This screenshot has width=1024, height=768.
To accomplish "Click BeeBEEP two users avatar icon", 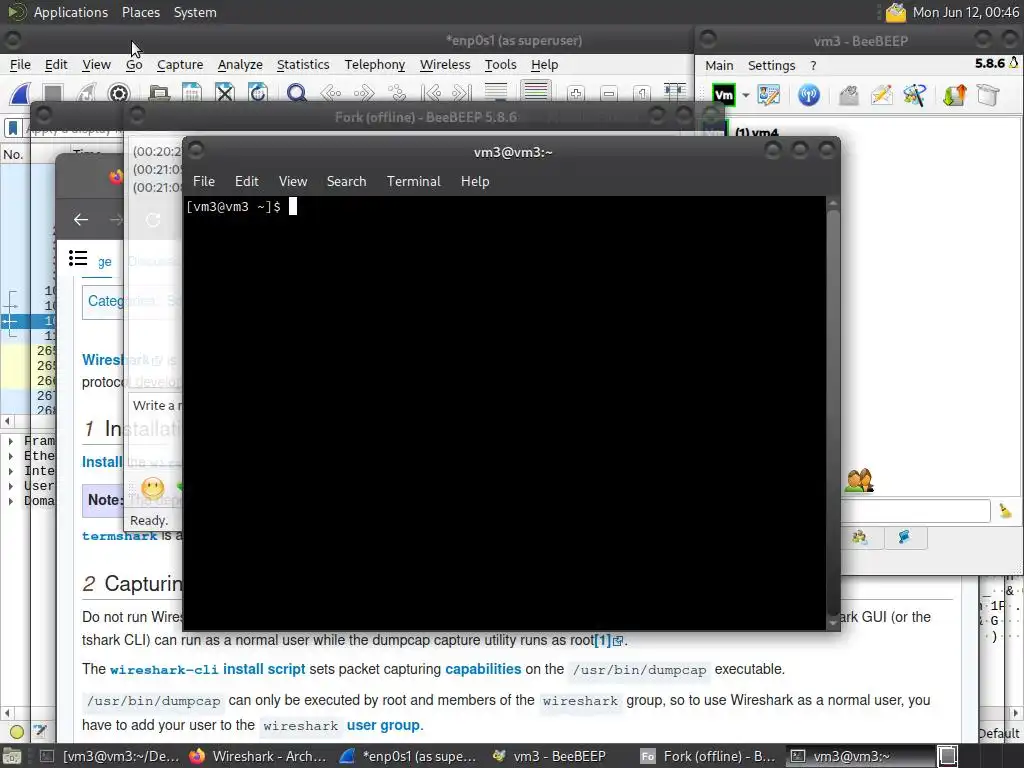I will point(859,481).
